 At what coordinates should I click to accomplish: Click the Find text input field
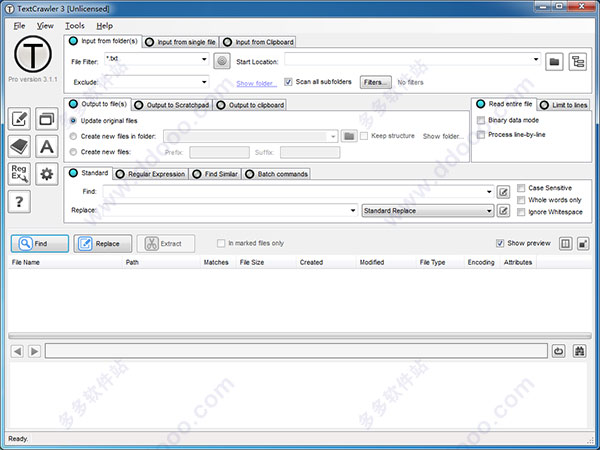click(x=298, y=192)
